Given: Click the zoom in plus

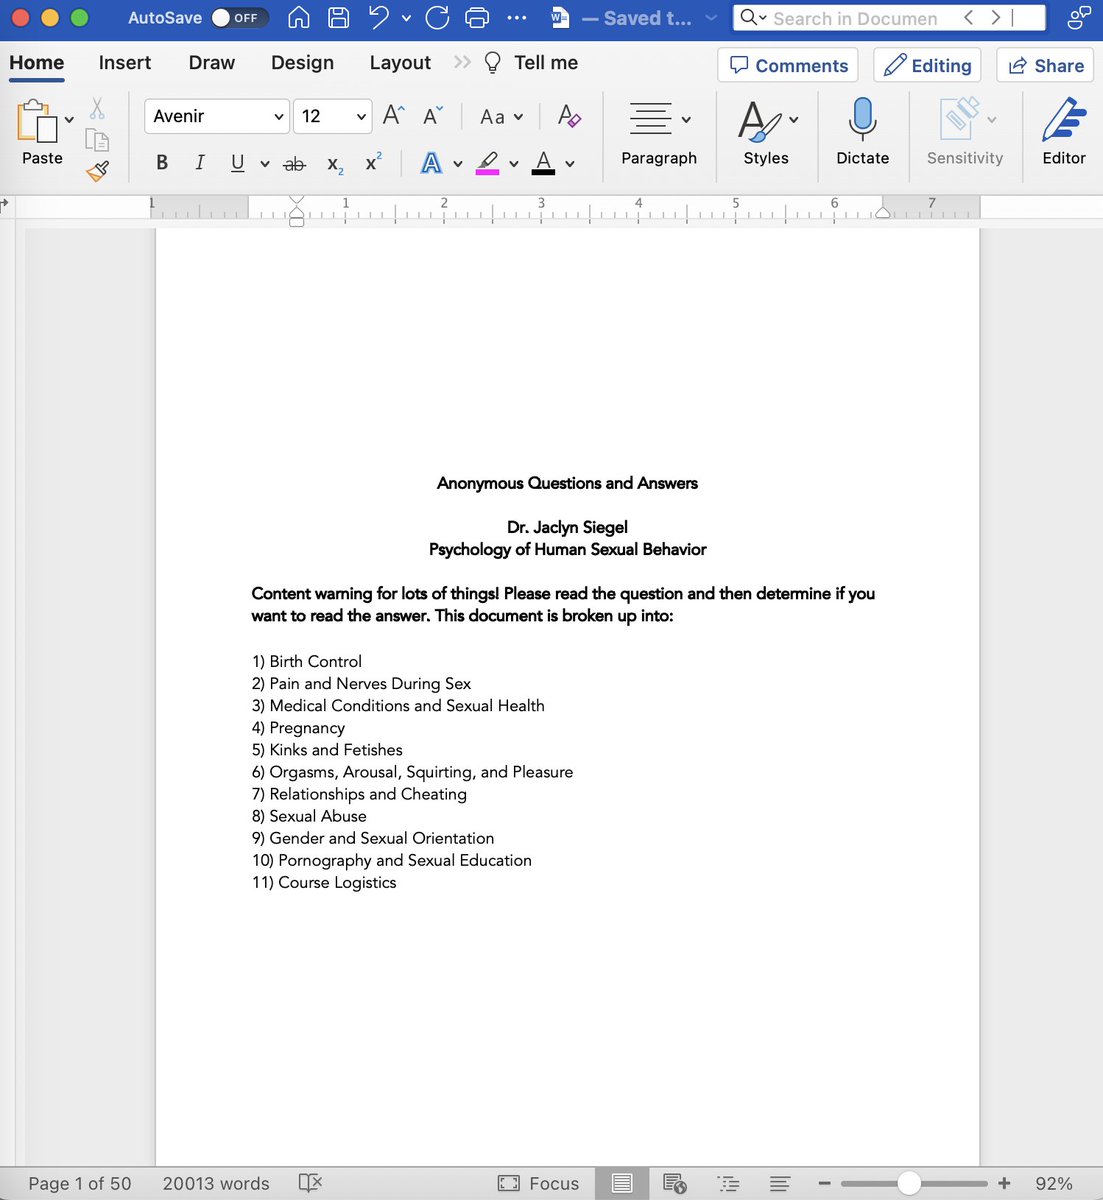Looking at the screenshot, I should (x=1004, y=1183).
